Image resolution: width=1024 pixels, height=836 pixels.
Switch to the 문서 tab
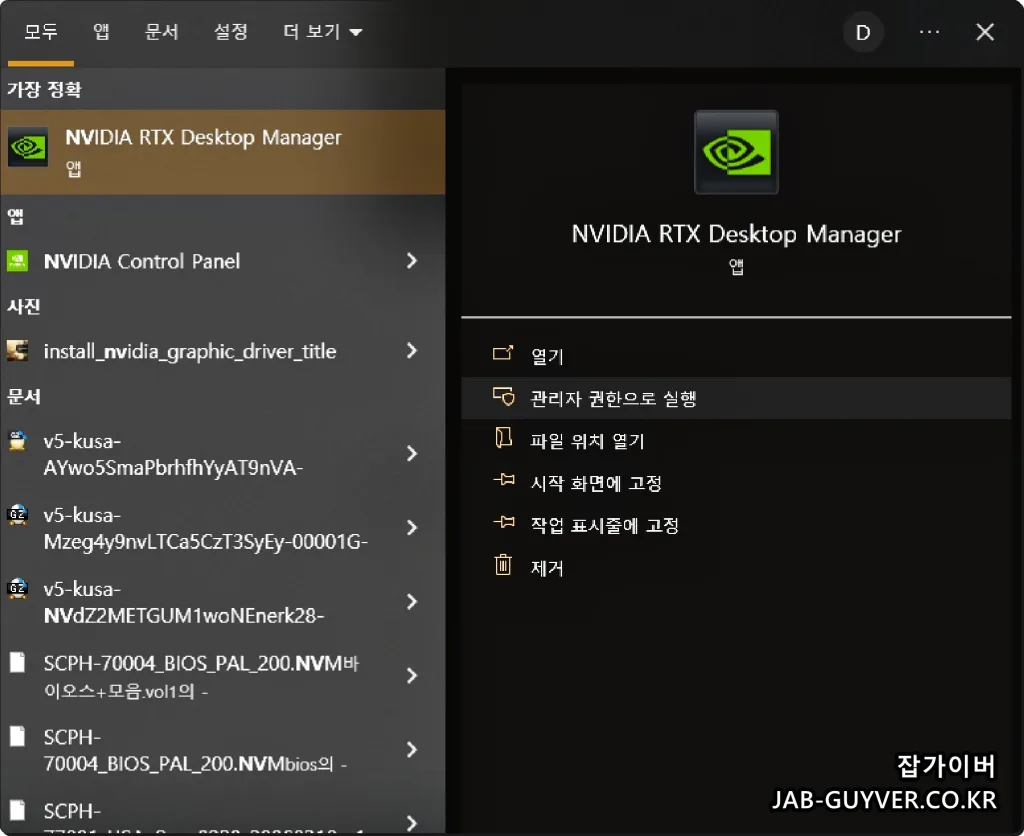click(162, 31)
